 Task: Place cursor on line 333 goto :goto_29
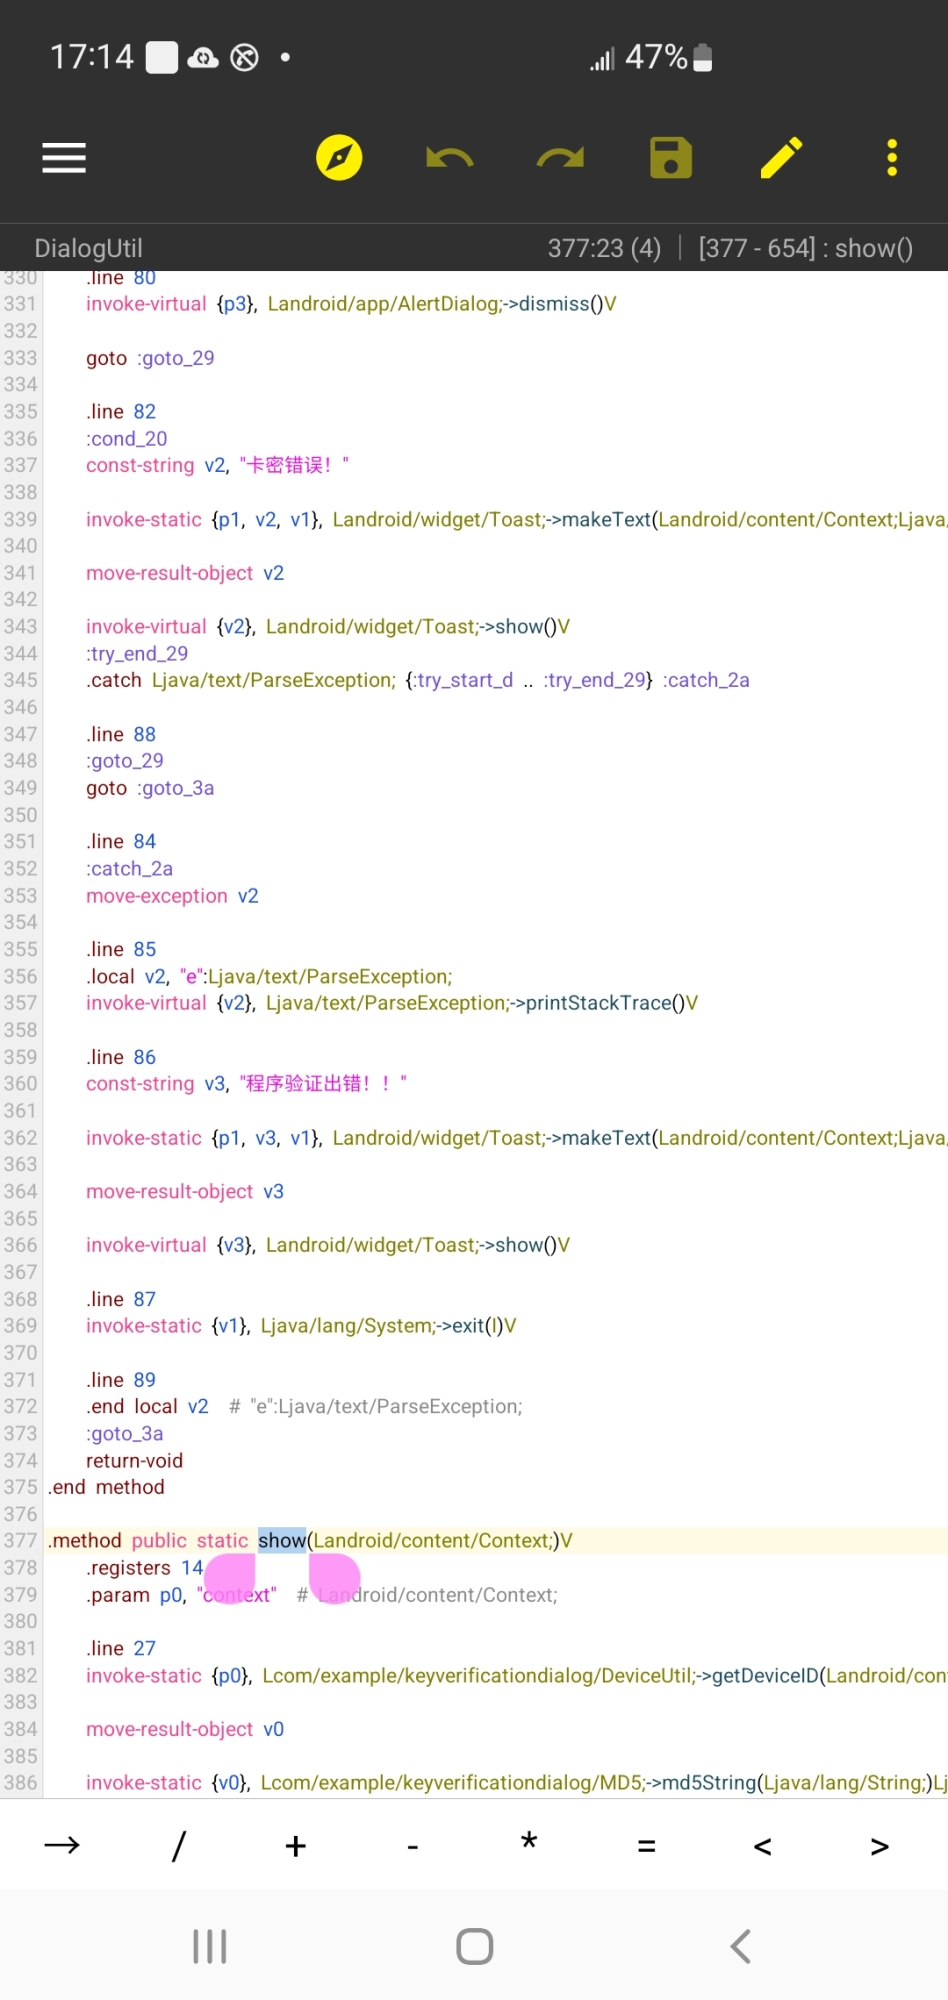pyautogui.click(x=150, y=358)
